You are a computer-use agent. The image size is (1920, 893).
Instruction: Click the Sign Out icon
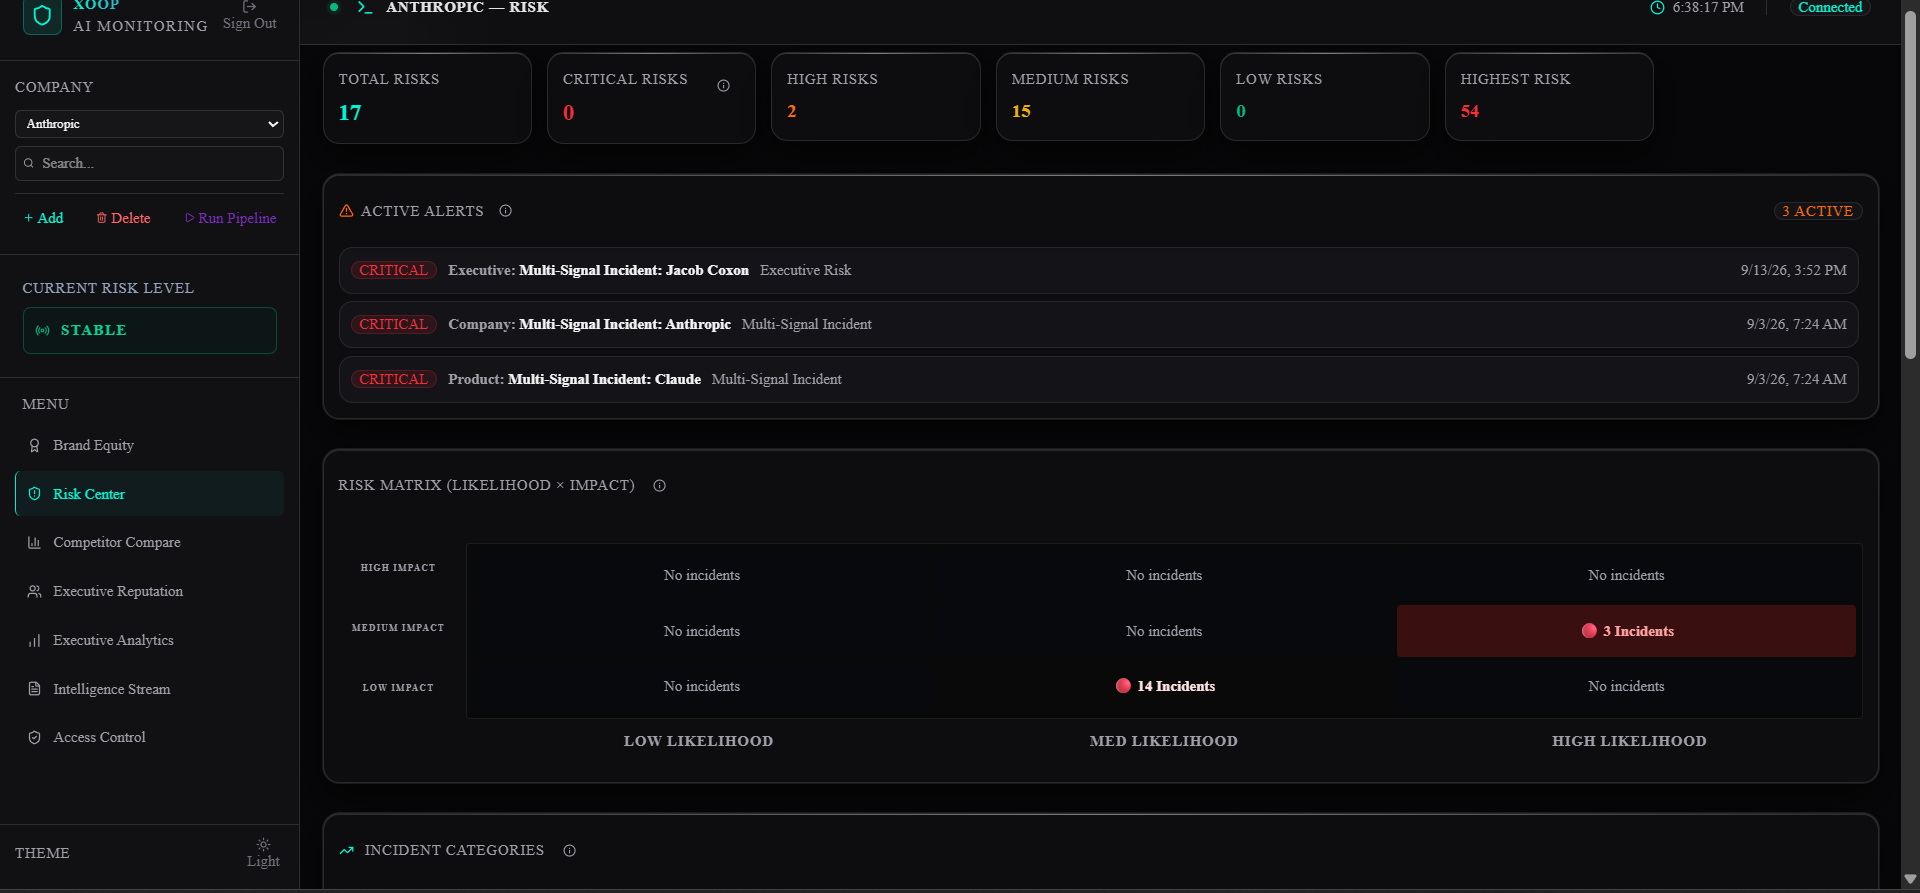click(250, 6)
